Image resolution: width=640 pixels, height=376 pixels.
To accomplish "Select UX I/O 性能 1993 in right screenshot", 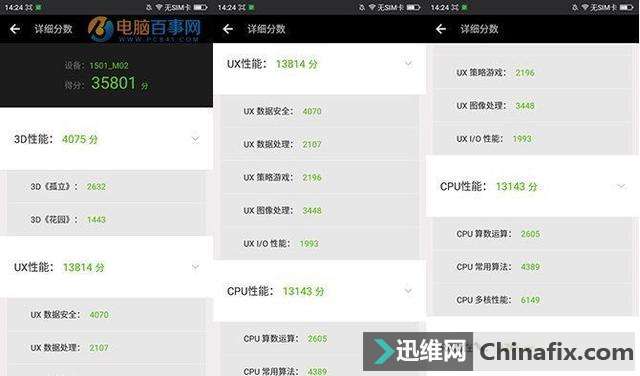I will pos(533,139).
